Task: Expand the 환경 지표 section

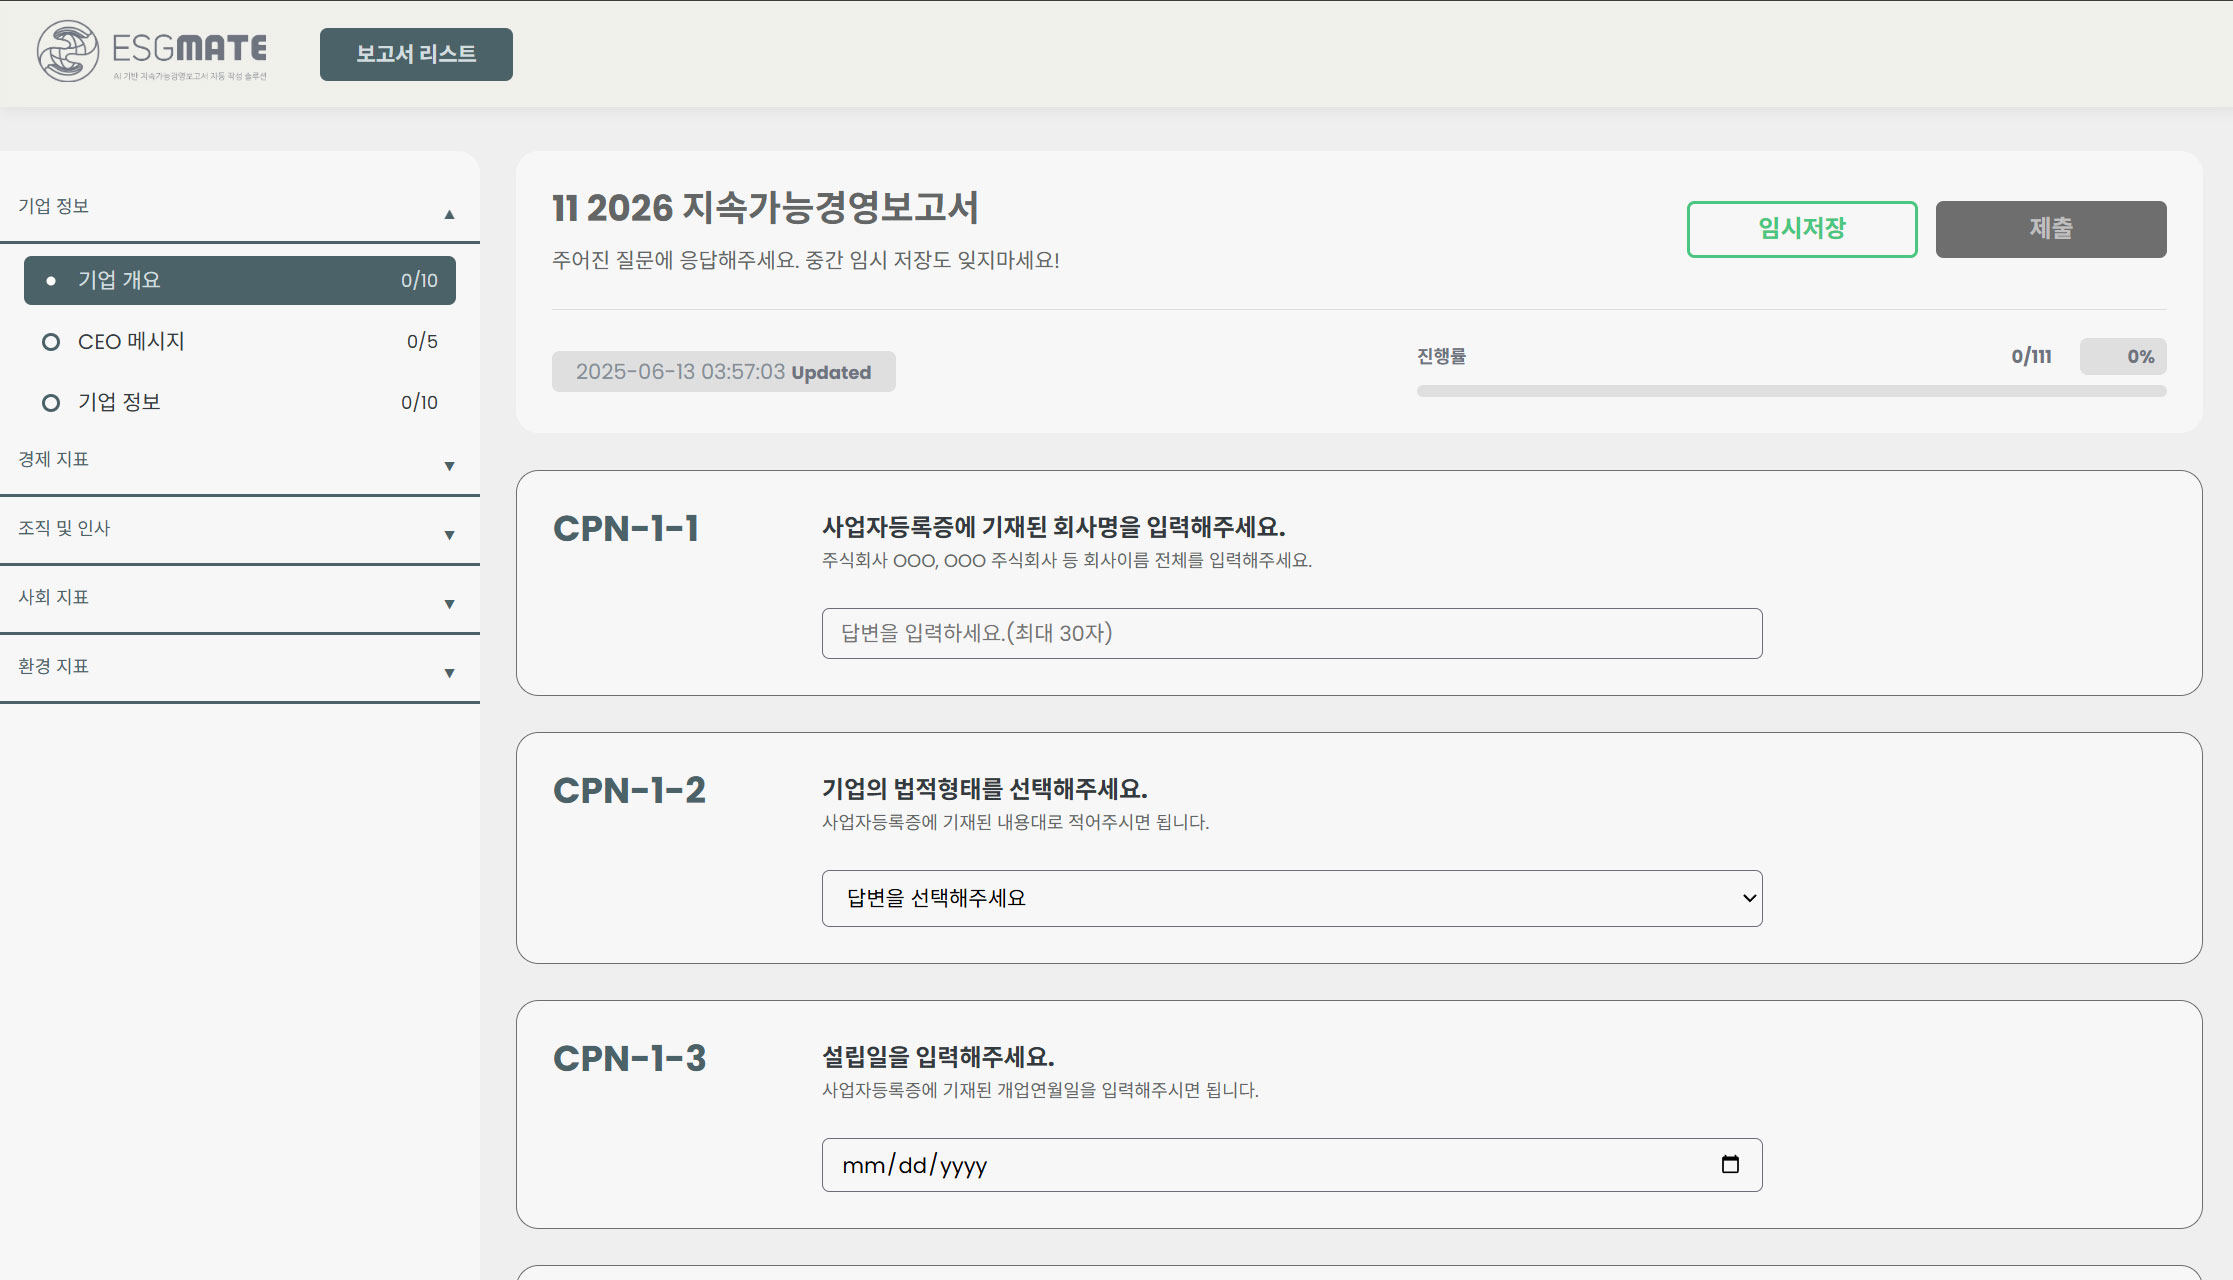Action: point(449,673)
